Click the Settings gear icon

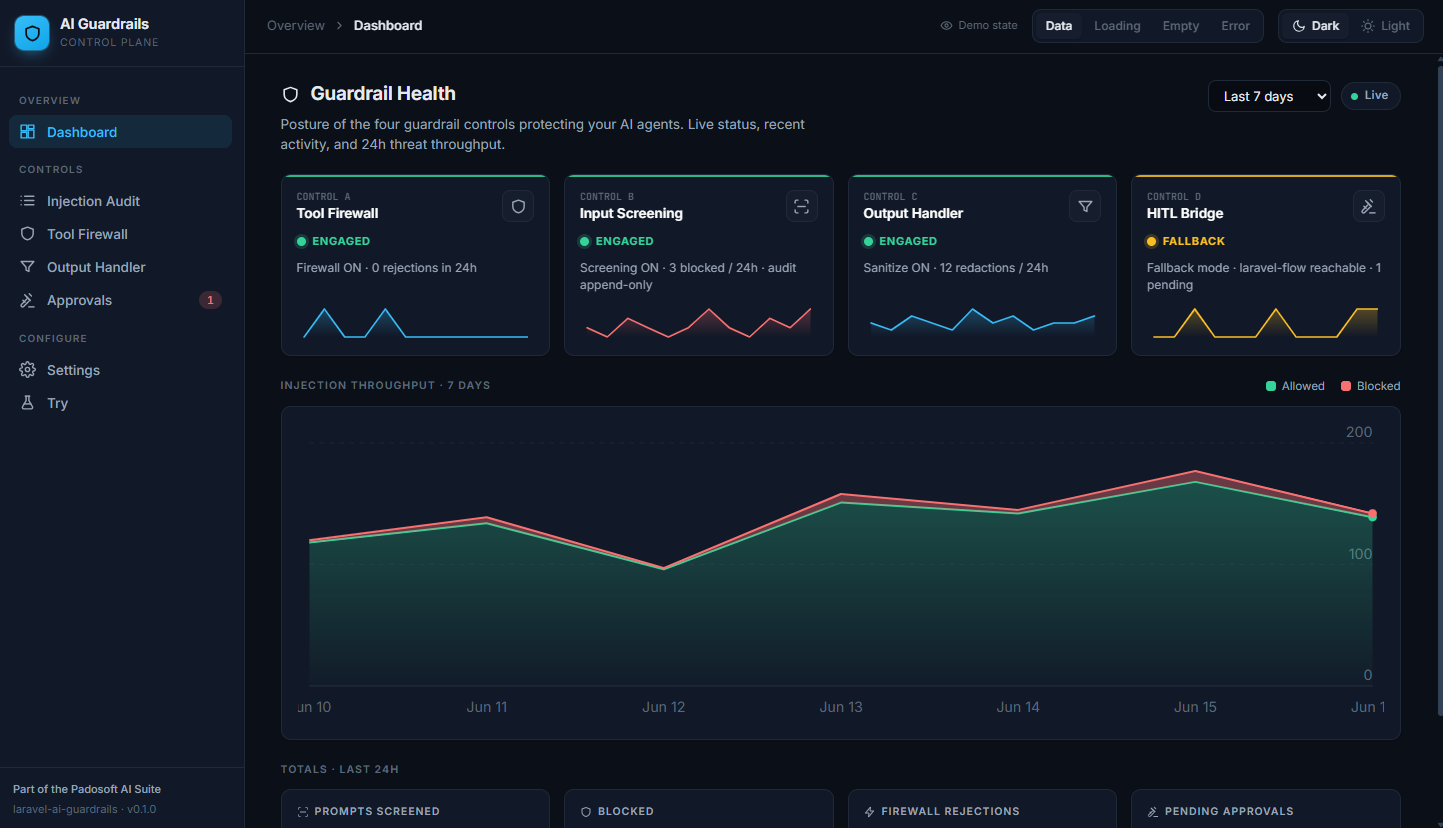[x=28, y=370]
